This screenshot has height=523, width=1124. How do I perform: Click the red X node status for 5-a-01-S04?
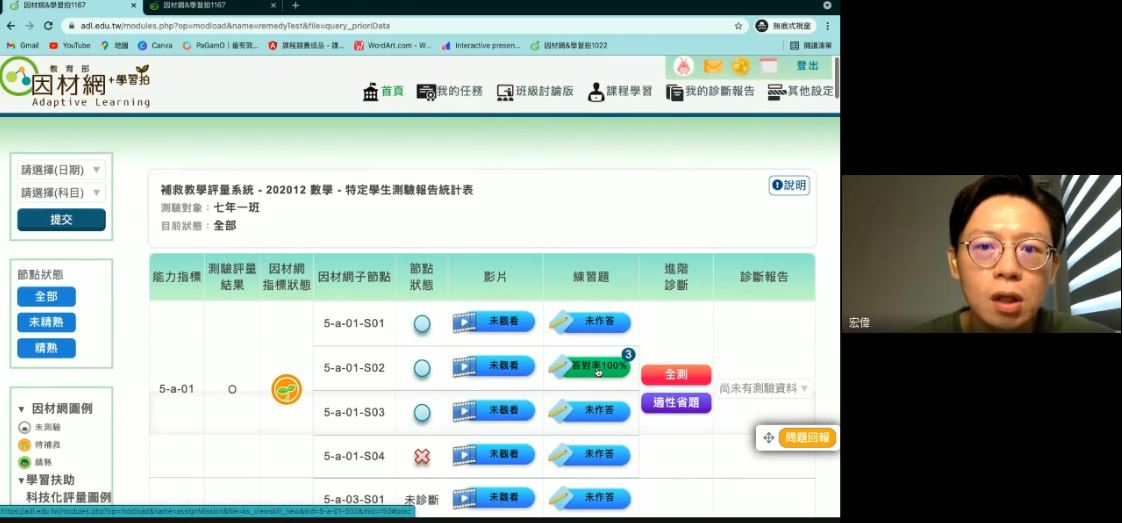point(422,456)
